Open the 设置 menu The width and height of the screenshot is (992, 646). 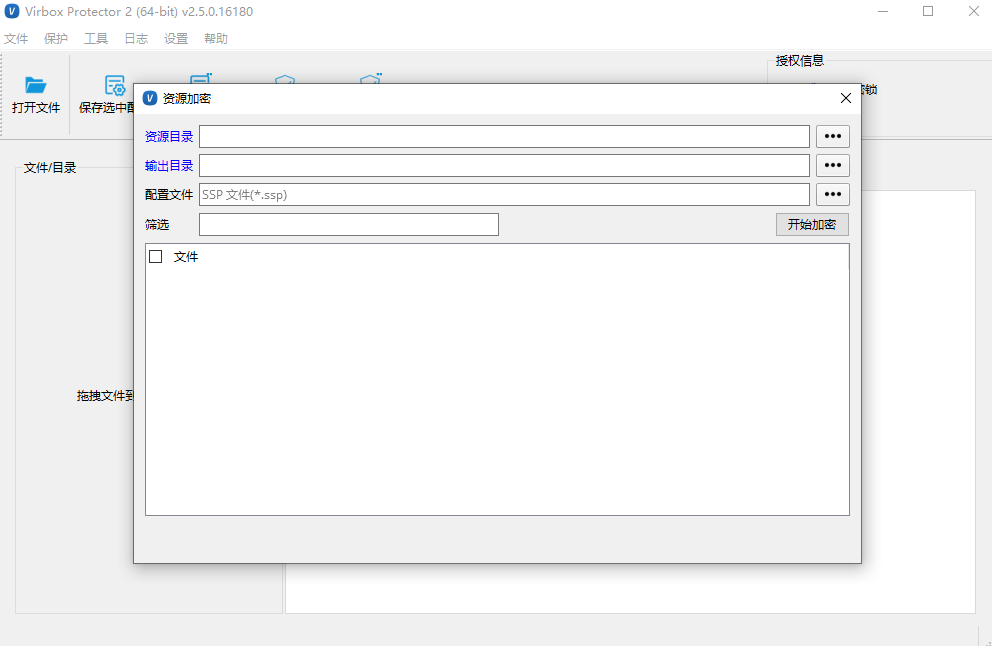(176, 39)
